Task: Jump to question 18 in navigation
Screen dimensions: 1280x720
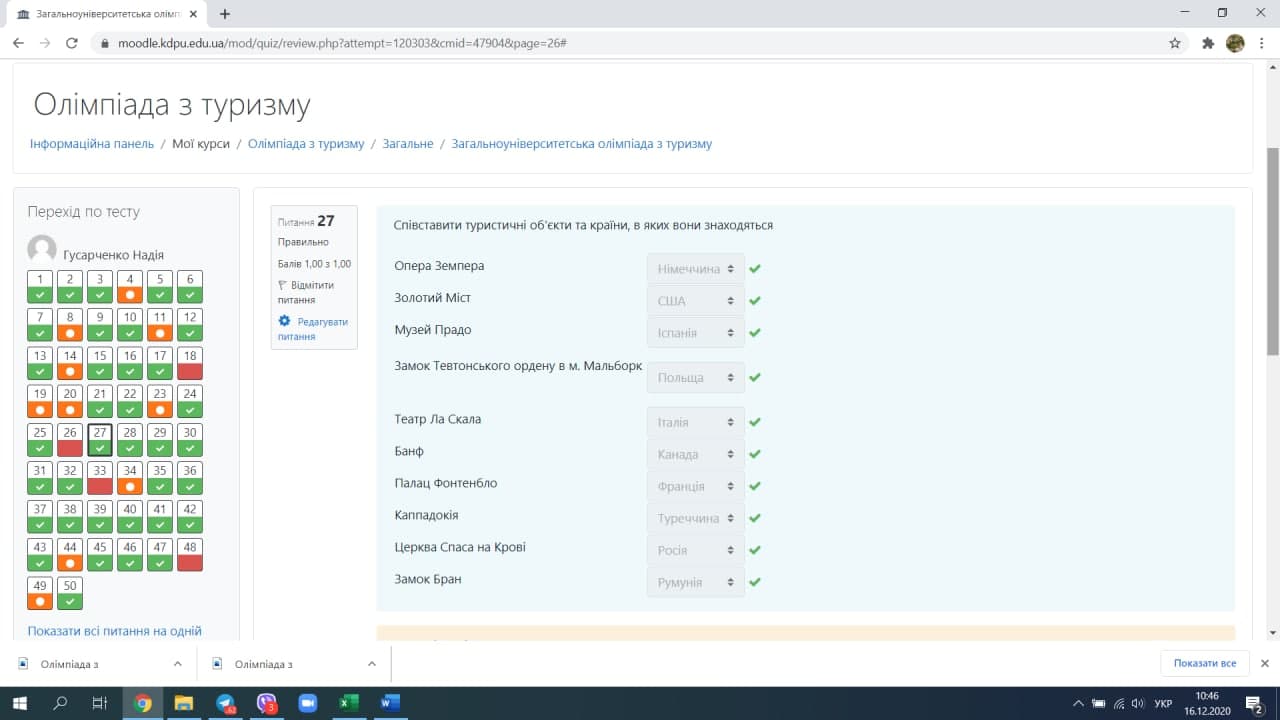Action: pos(189,364)
